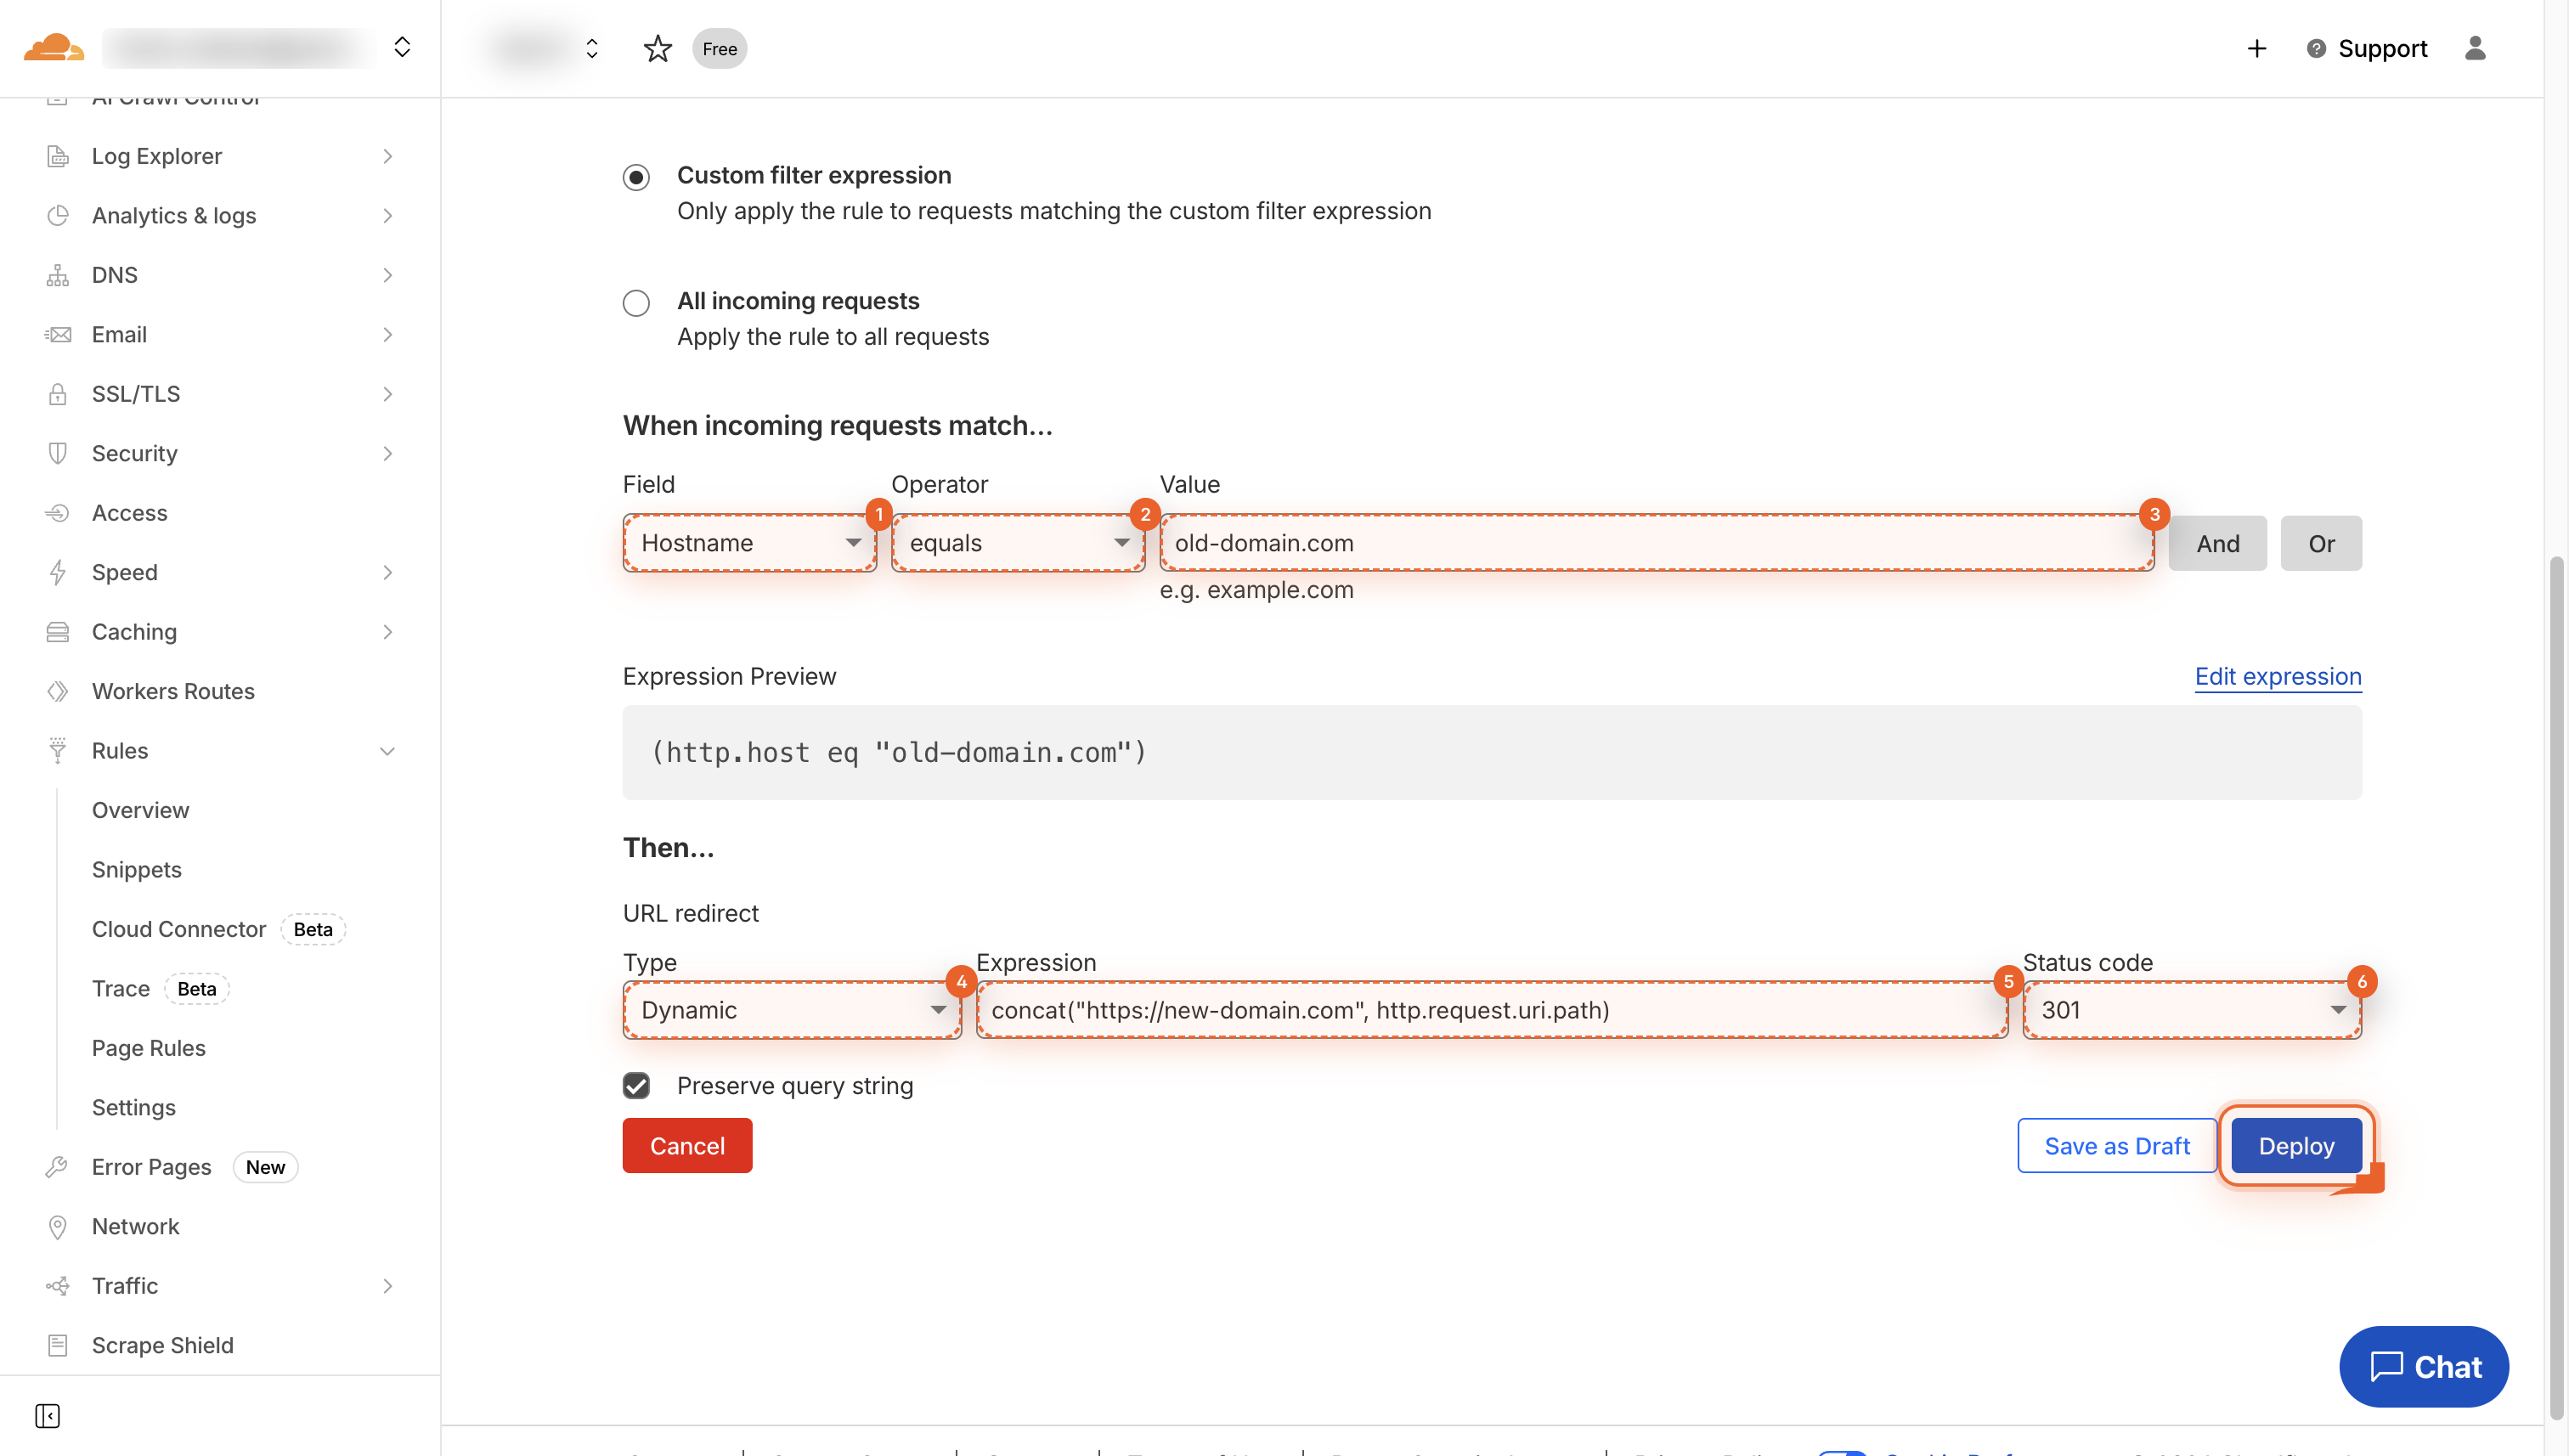Image resolution: width=2569 pixels, height=1456 pixels.
Task: Open the DNS section icon in sidebar
Action: (57, 274)
